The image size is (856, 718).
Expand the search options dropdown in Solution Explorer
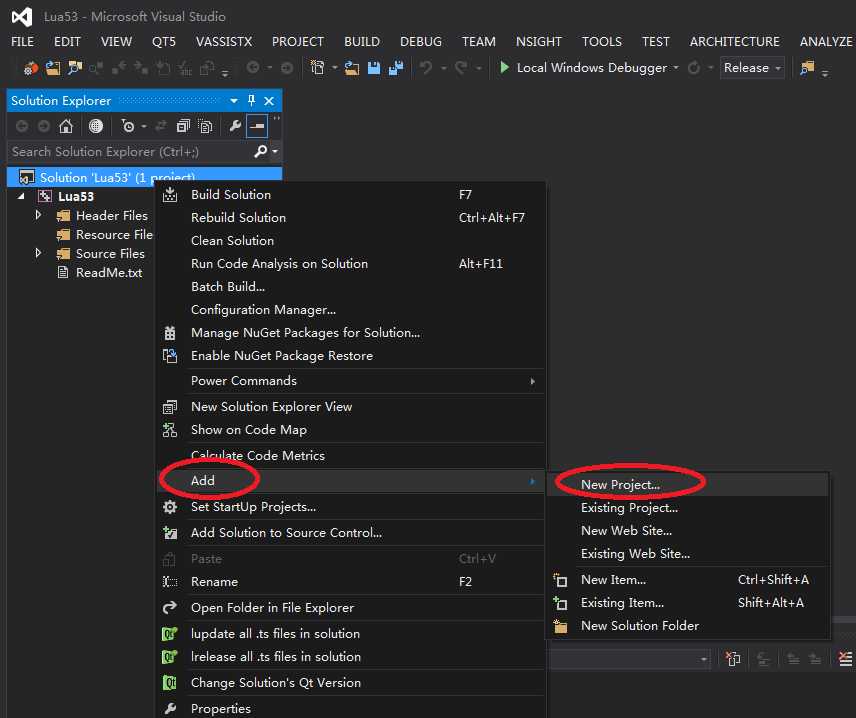point(275,151)
